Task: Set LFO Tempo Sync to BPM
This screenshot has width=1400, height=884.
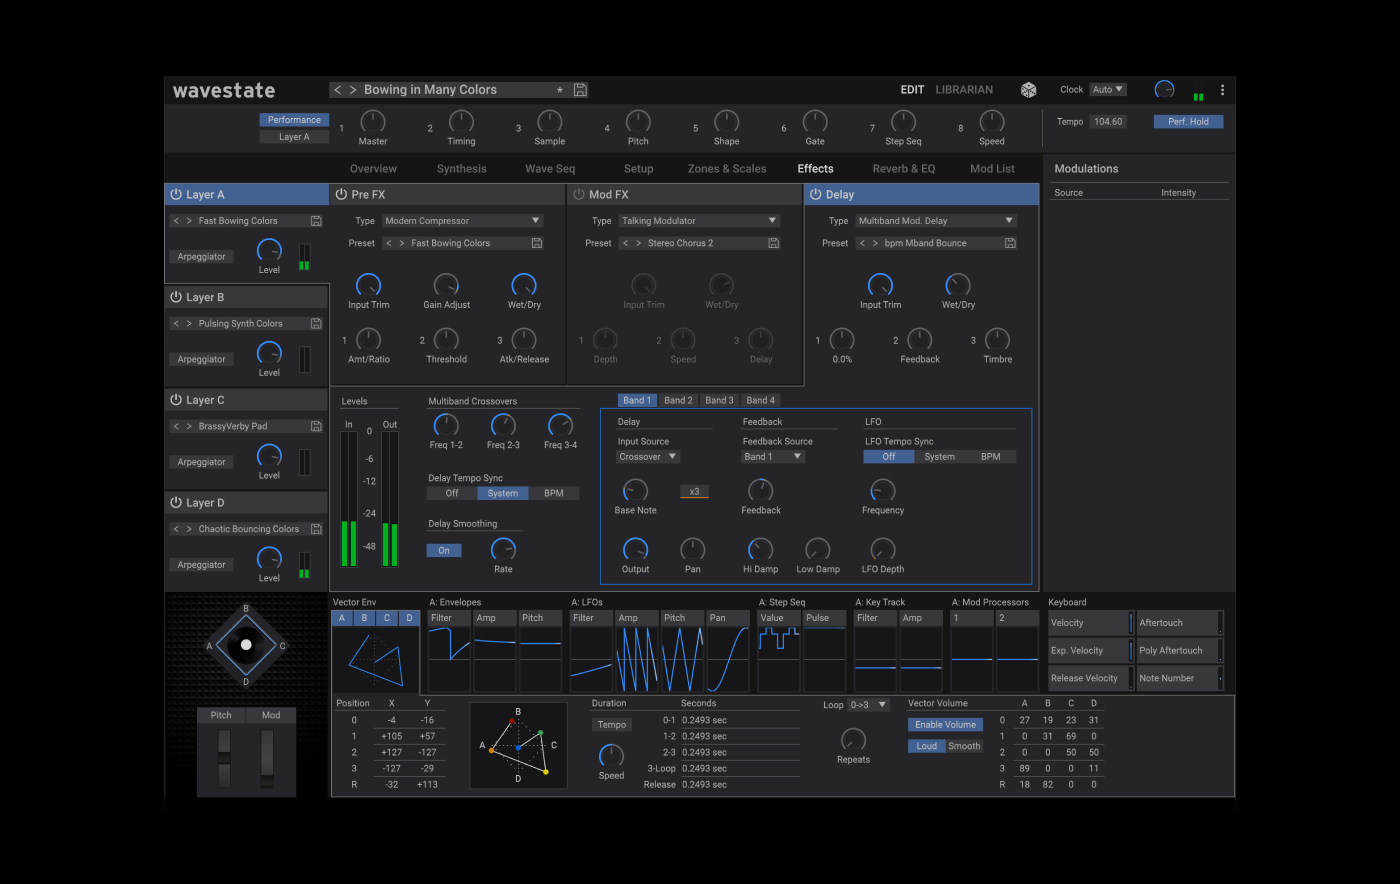Action: tap(990, 457)
